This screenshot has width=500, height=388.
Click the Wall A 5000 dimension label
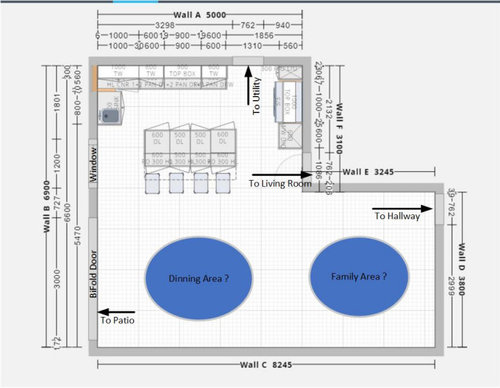tap(200, 15)
